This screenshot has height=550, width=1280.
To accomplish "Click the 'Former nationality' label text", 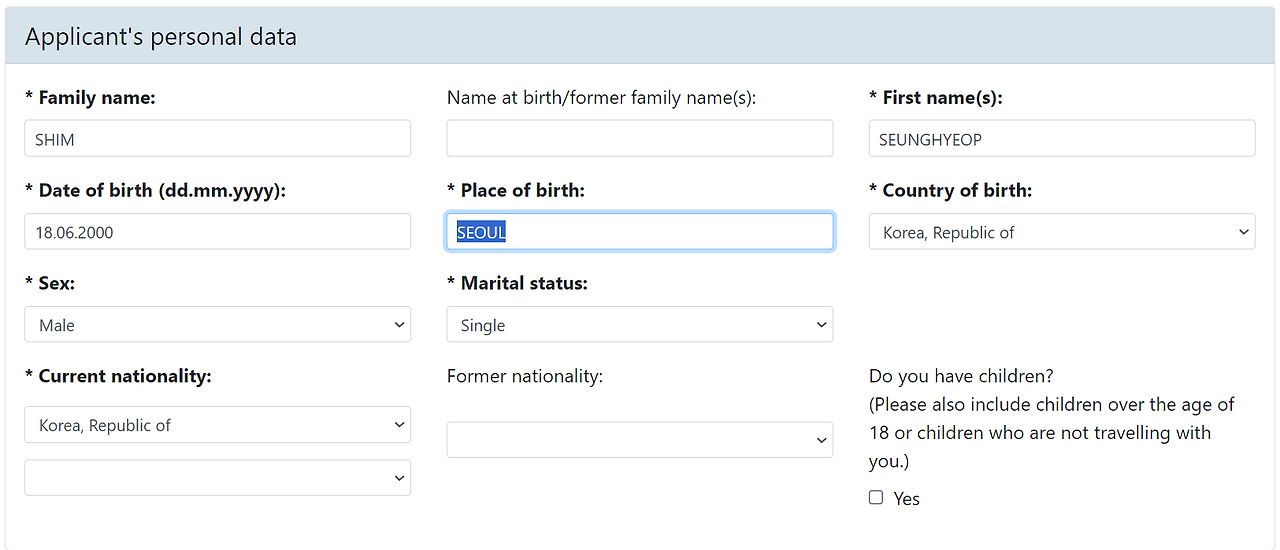I will [525, 377].
